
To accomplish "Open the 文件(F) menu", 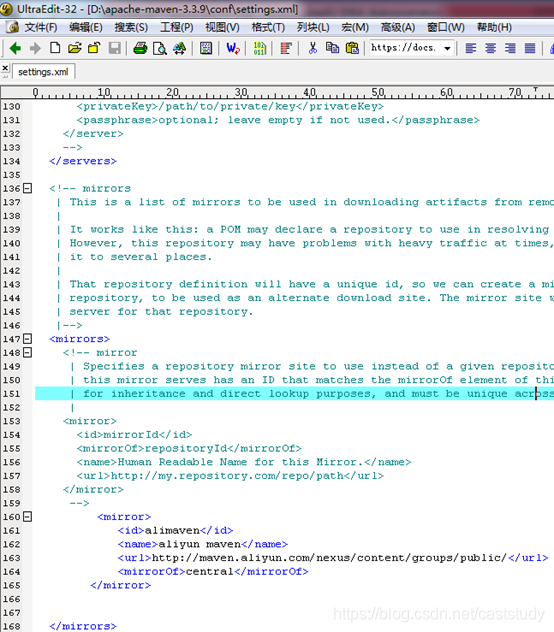I will [x=41, y=27].
